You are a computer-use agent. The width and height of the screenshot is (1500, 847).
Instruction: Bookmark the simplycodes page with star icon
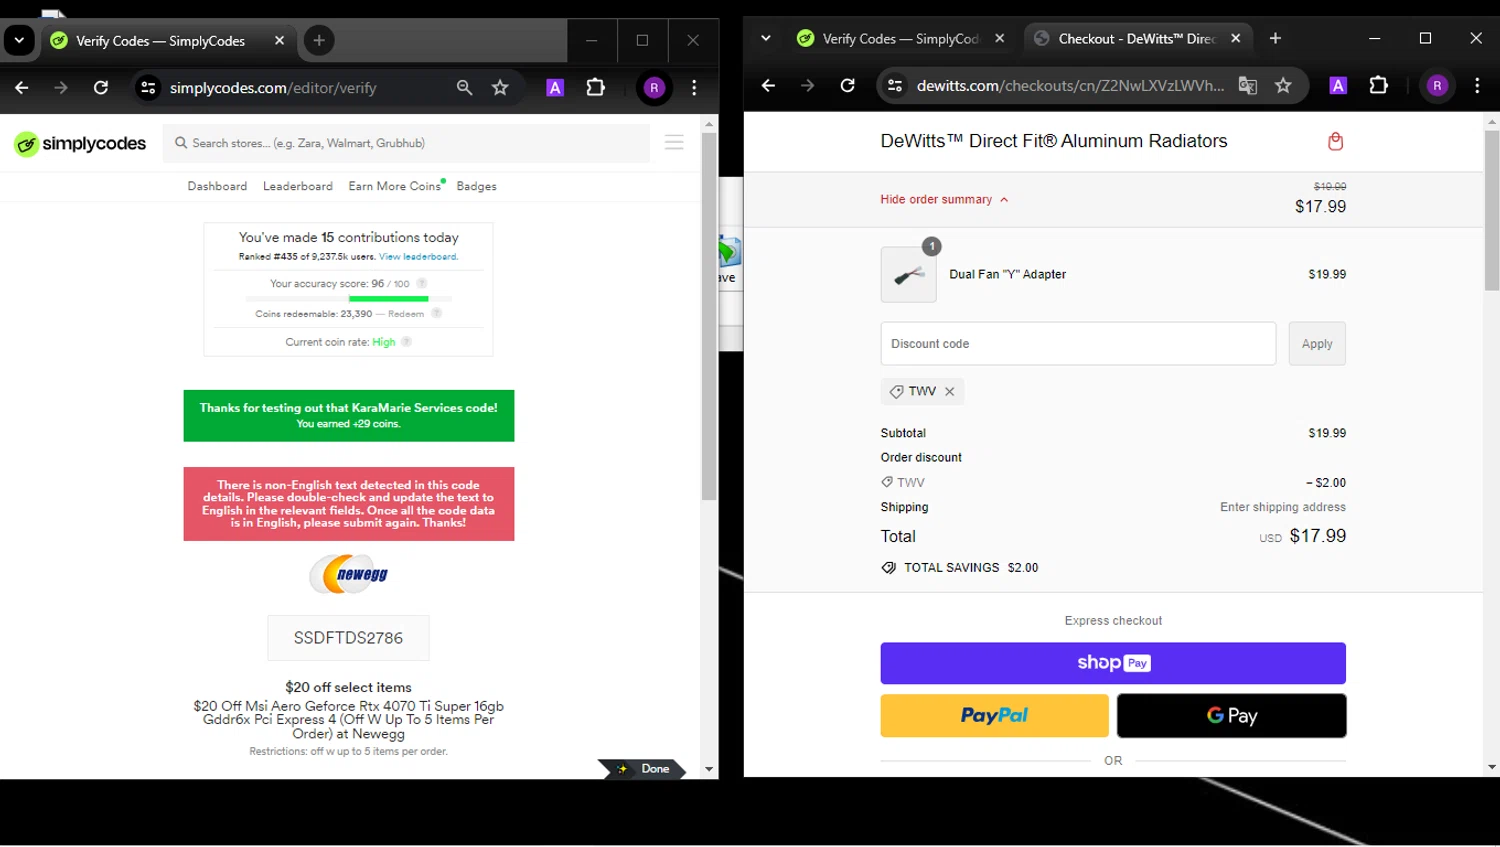[500, 88]
